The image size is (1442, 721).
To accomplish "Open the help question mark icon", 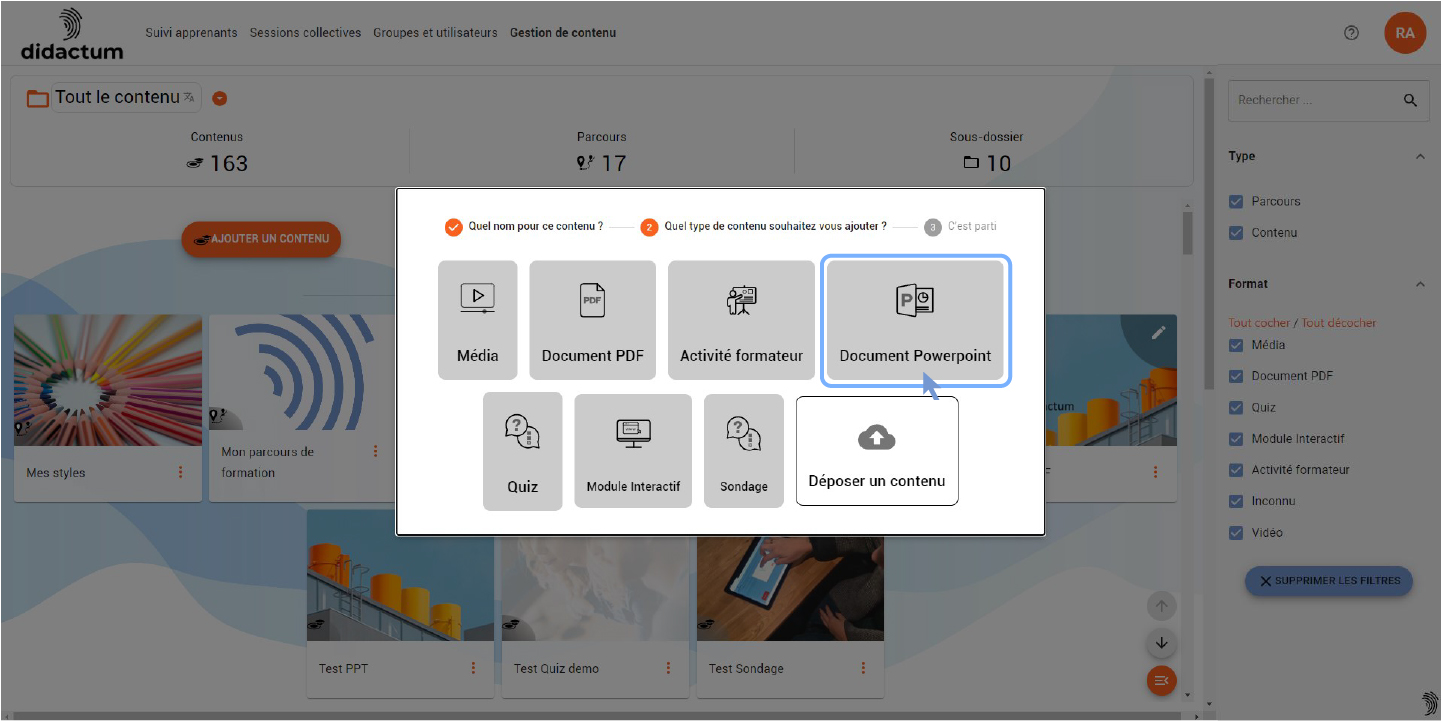I will [x=1352, y=33].
